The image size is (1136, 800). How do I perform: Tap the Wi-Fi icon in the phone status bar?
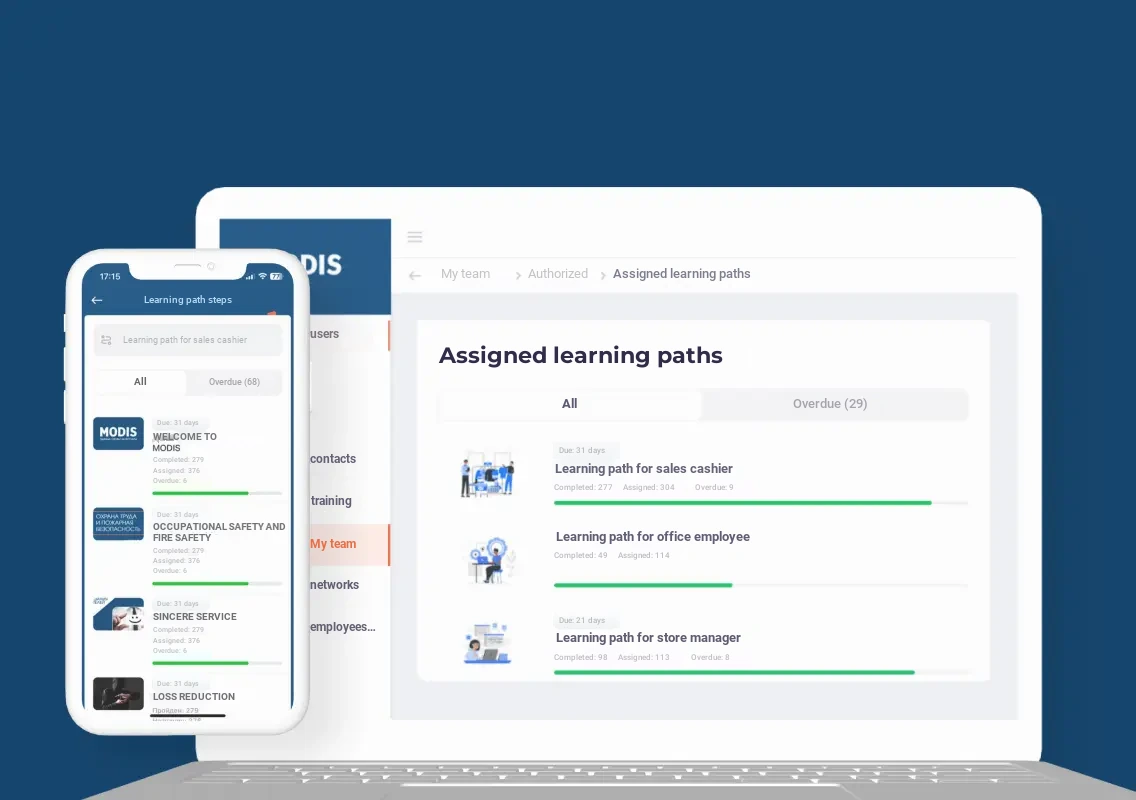click(x=262, y=276)
